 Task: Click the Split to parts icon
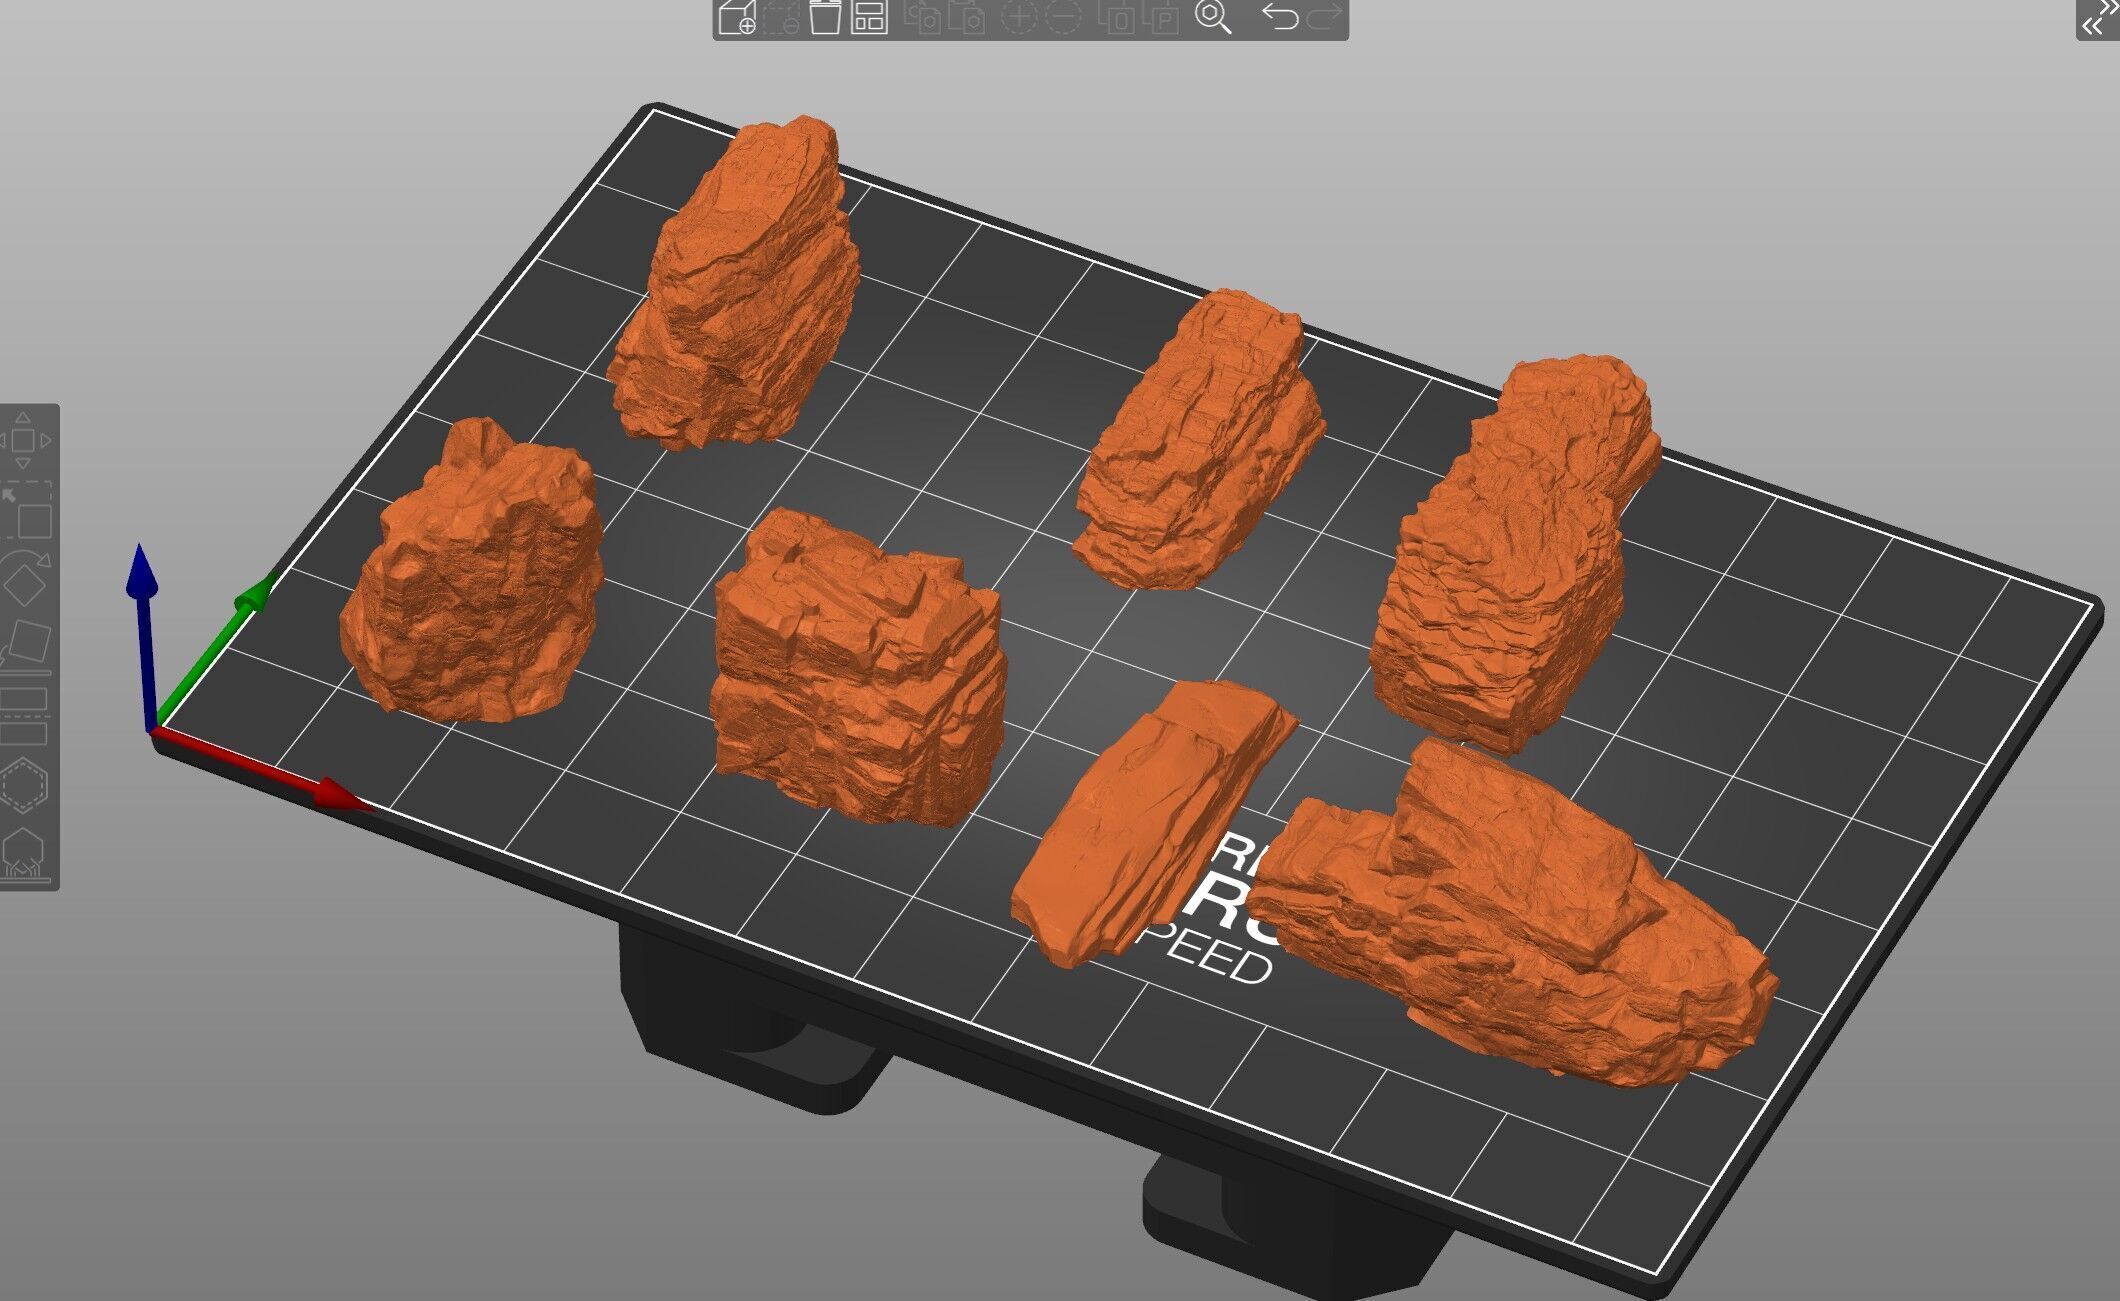click(x=1161, y=17)
